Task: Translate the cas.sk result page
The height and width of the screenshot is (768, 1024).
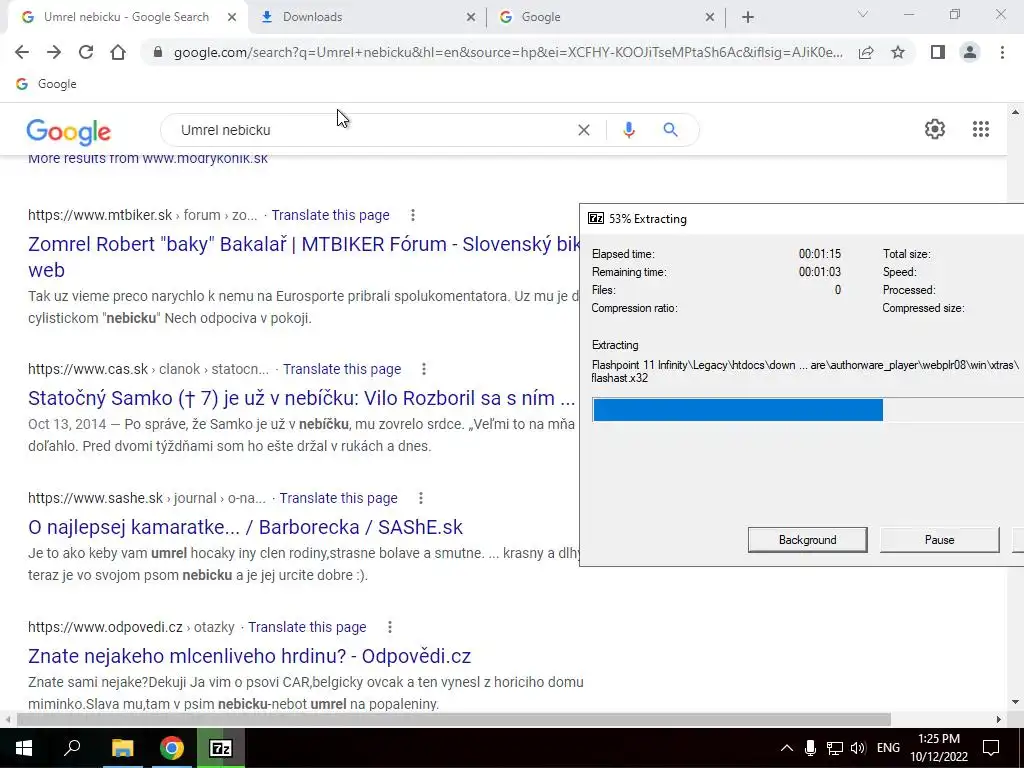Action: (342, 369)
